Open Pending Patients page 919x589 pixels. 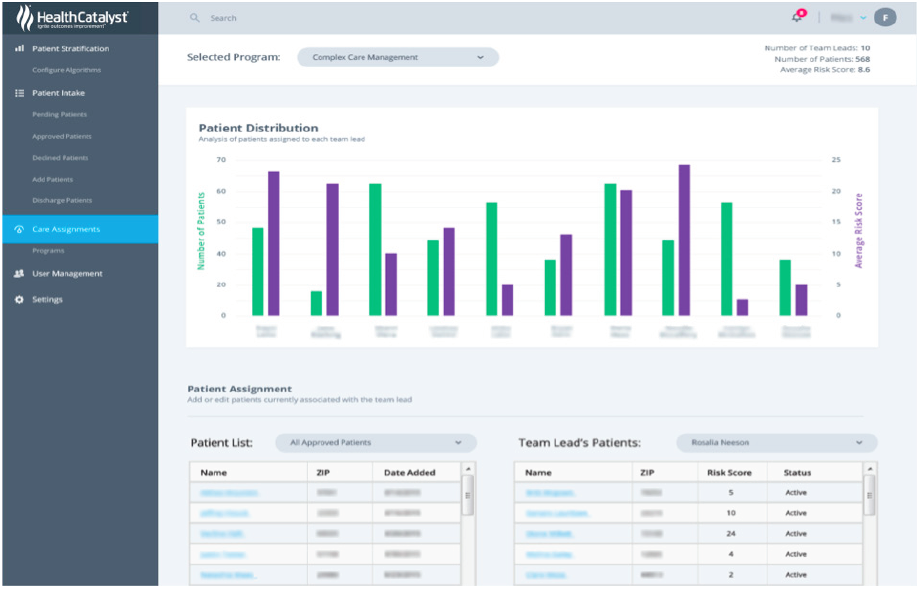tap(59, 114)
